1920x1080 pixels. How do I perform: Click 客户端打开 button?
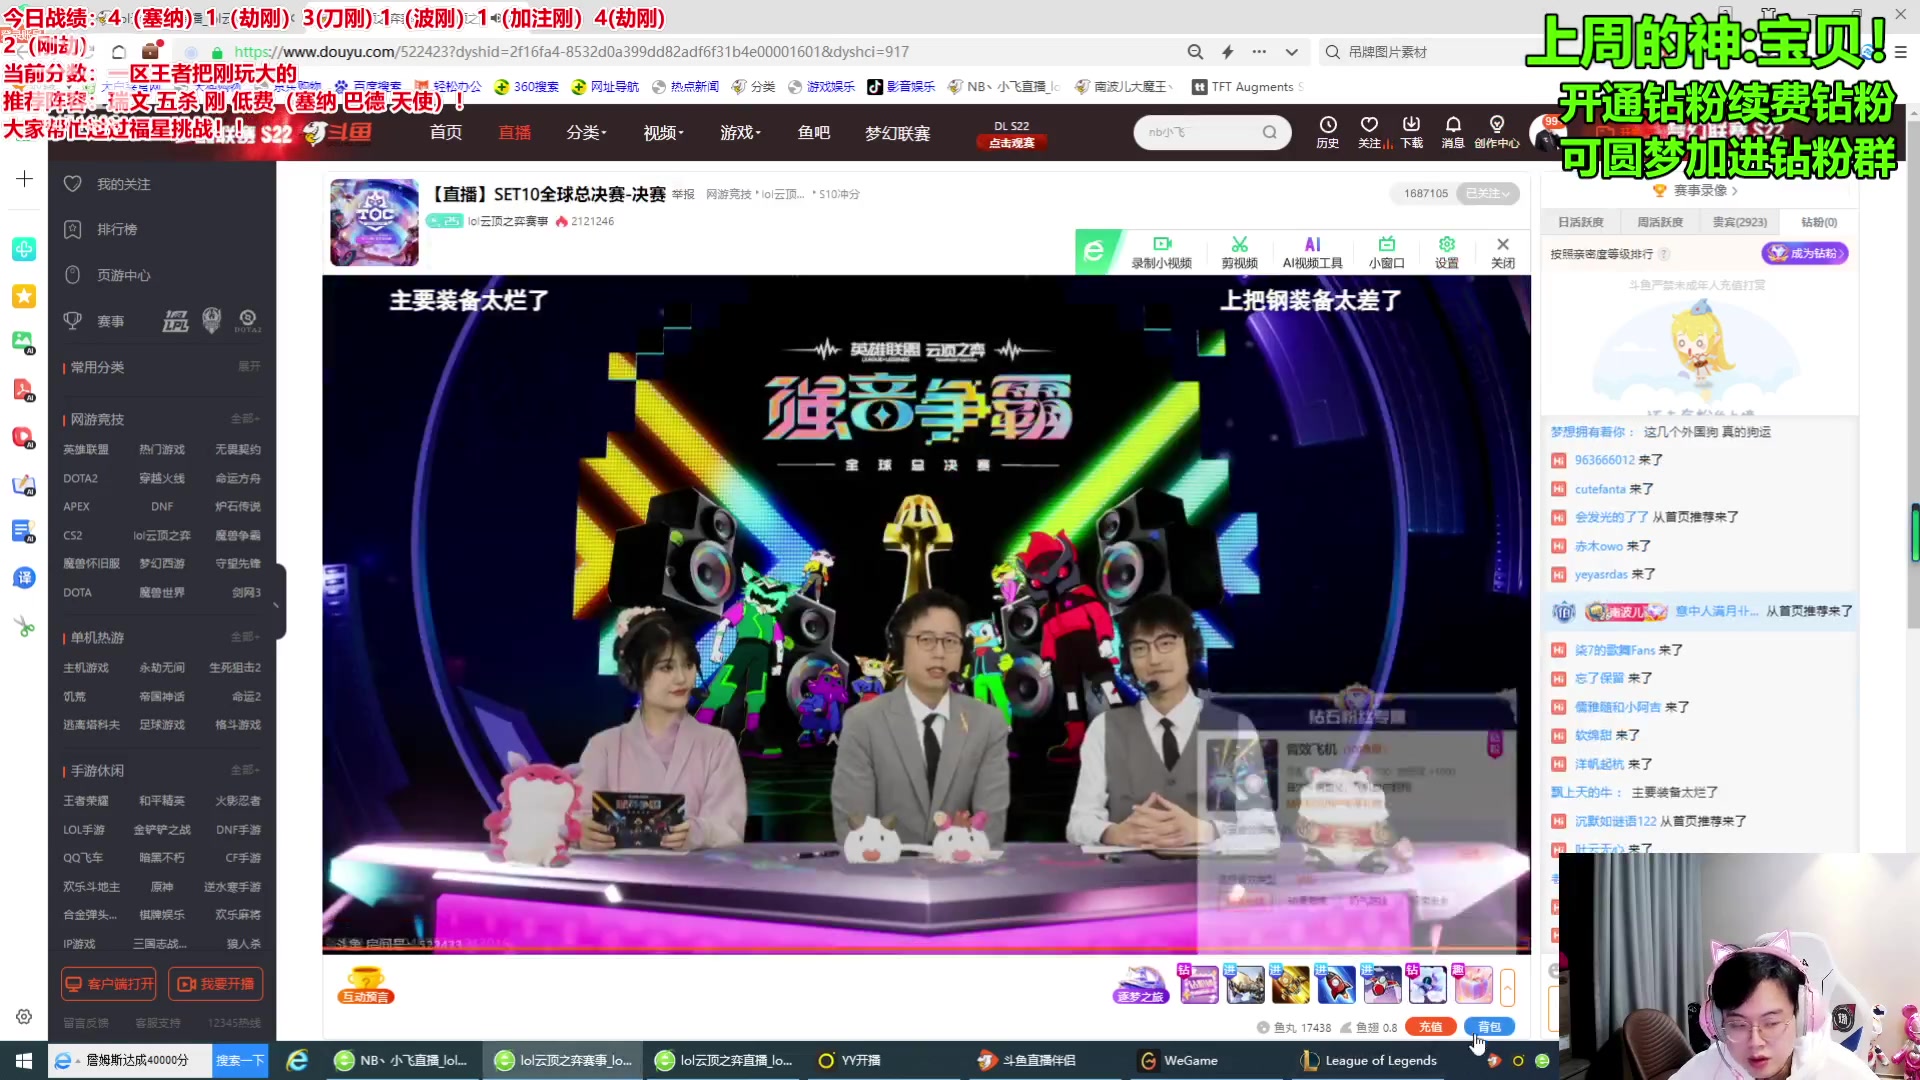point(109,984)
